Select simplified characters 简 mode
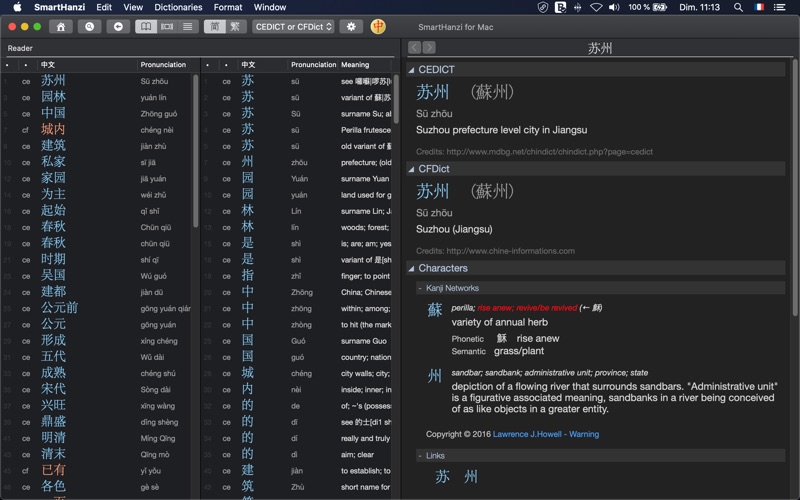The width and height of the screenshot is (800, 500). (x=215, y=27)
